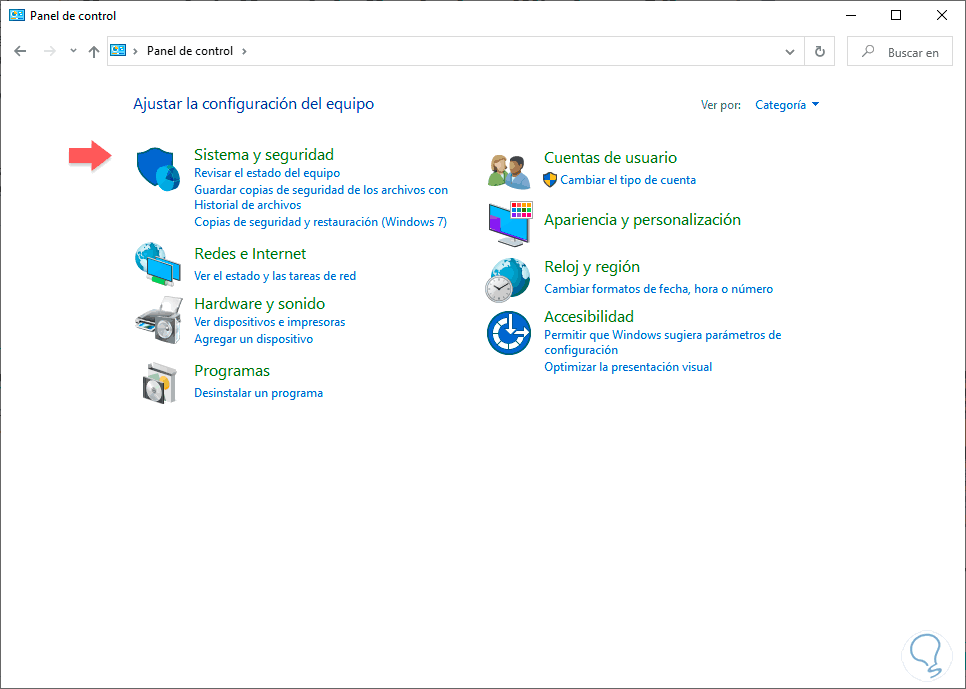Open recent locations dropdown chevron

coord(73,51)
